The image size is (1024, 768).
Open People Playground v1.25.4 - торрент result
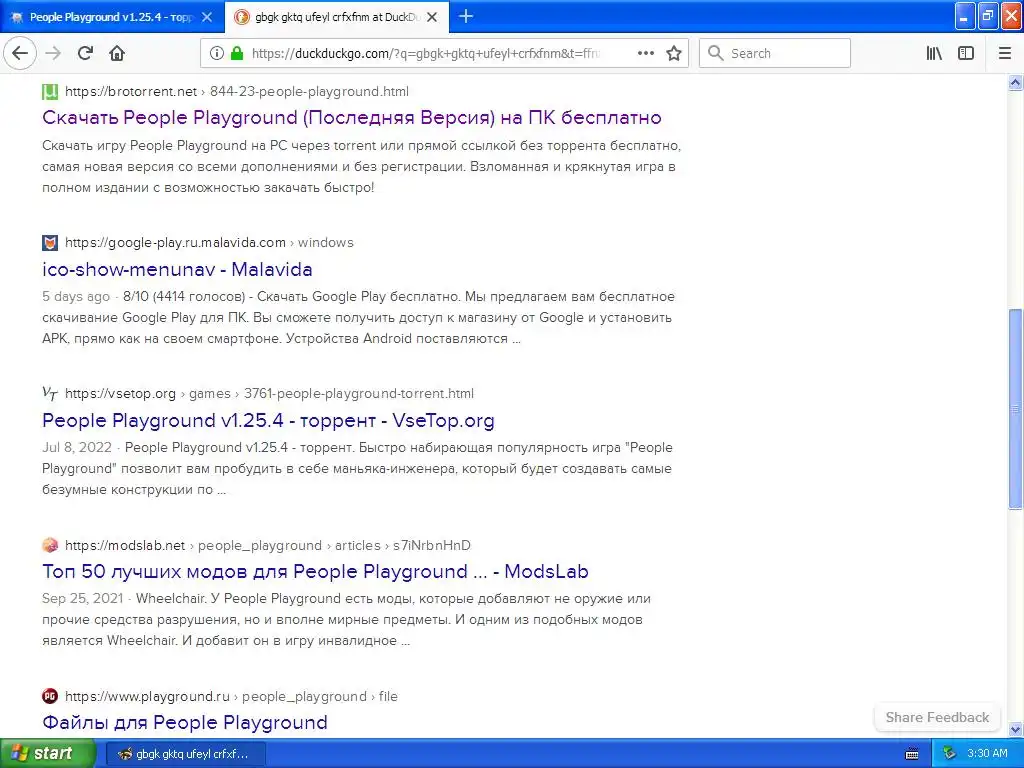click(x=268, y=421)
